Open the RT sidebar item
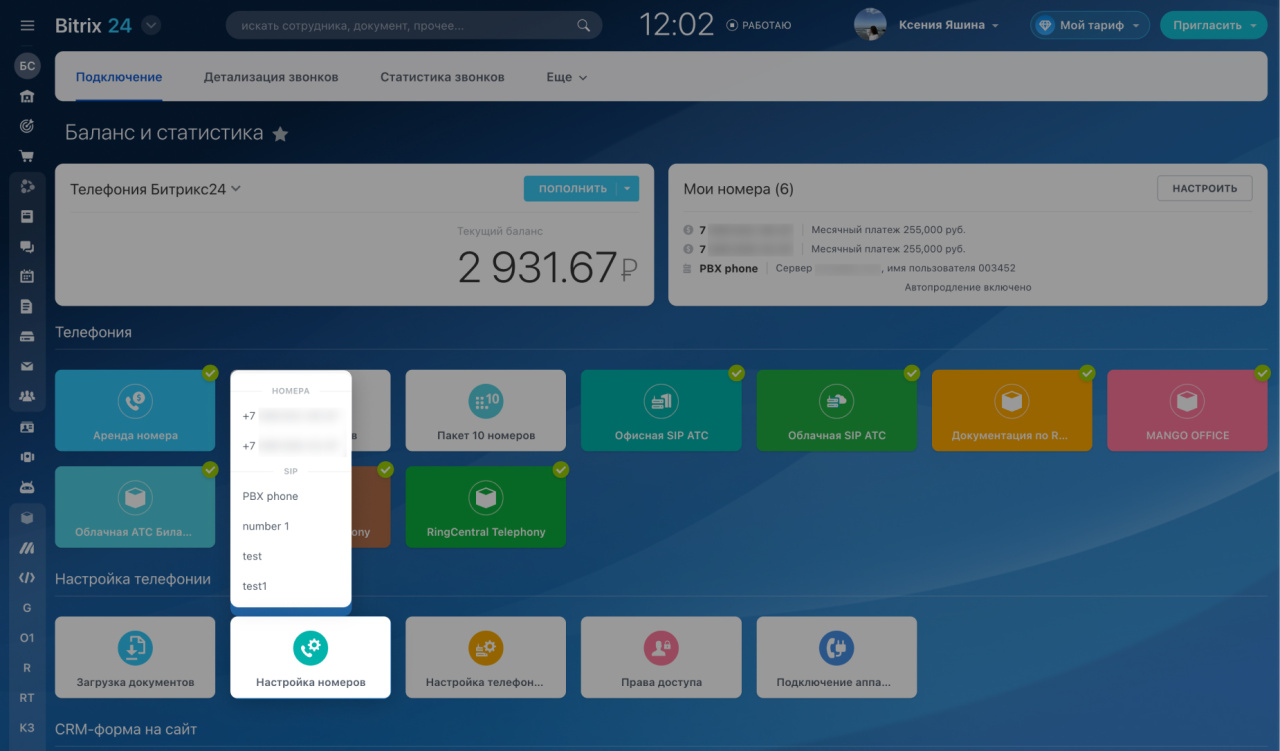 pyautogui.click(x=27, y=697)
